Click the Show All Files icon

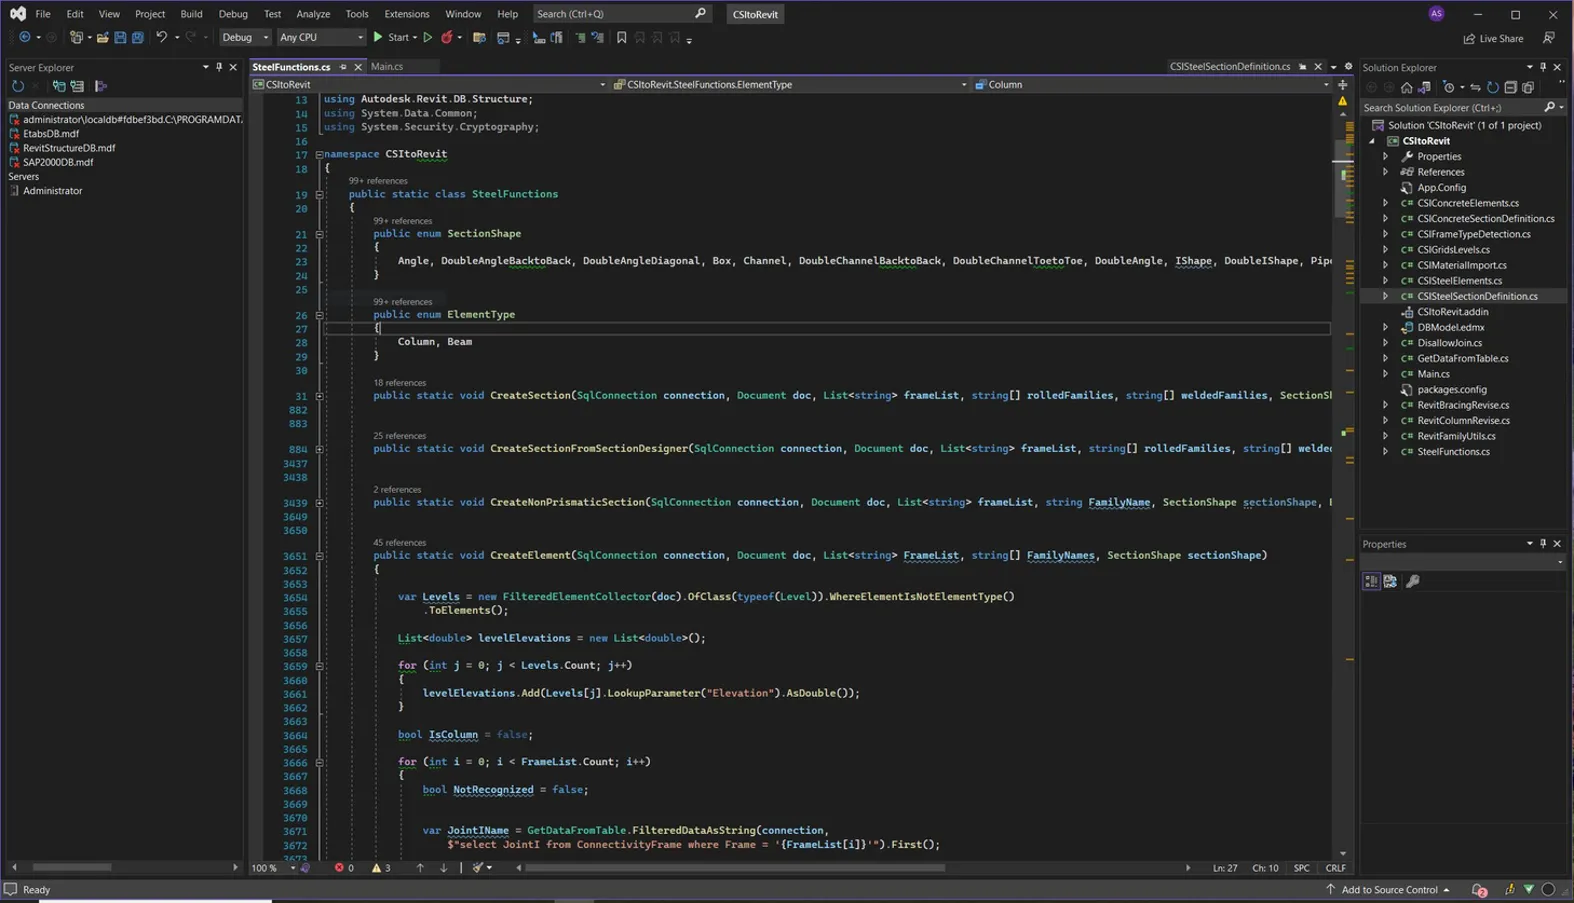pos(1528,88)
